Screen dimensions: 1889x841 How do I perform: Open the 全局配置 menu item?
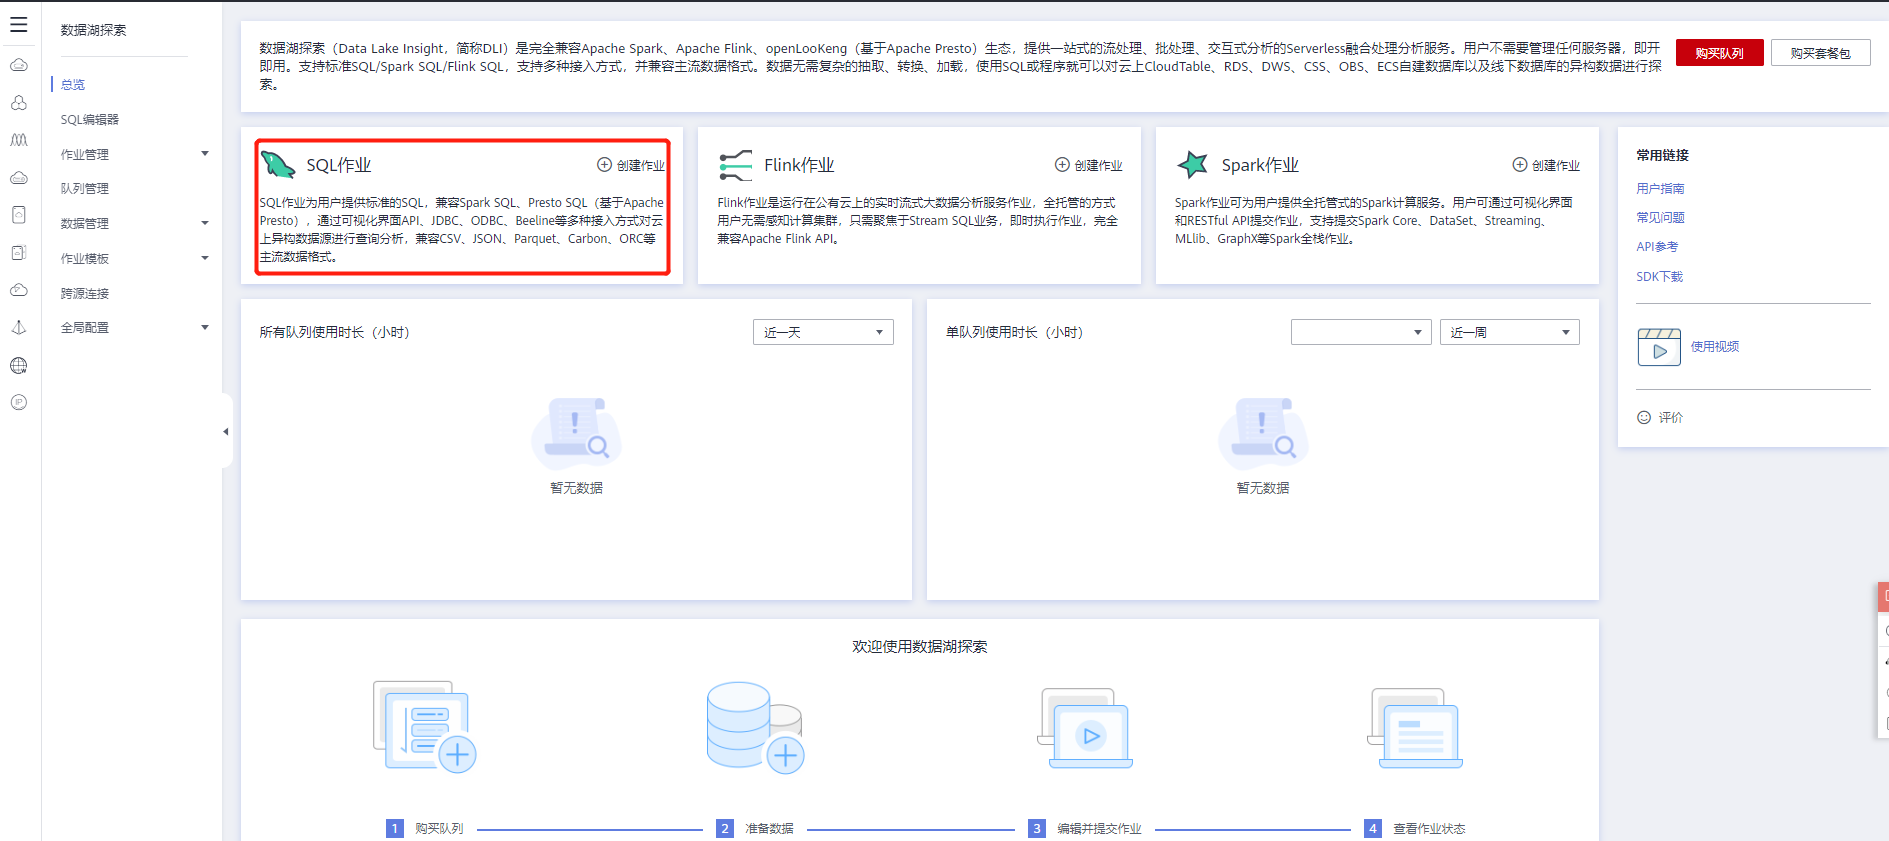coord(85,327)
